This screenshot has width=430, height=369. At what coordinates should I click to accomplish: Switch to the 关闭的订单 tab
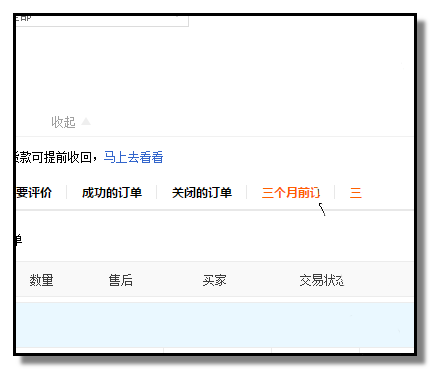[202, 193]
